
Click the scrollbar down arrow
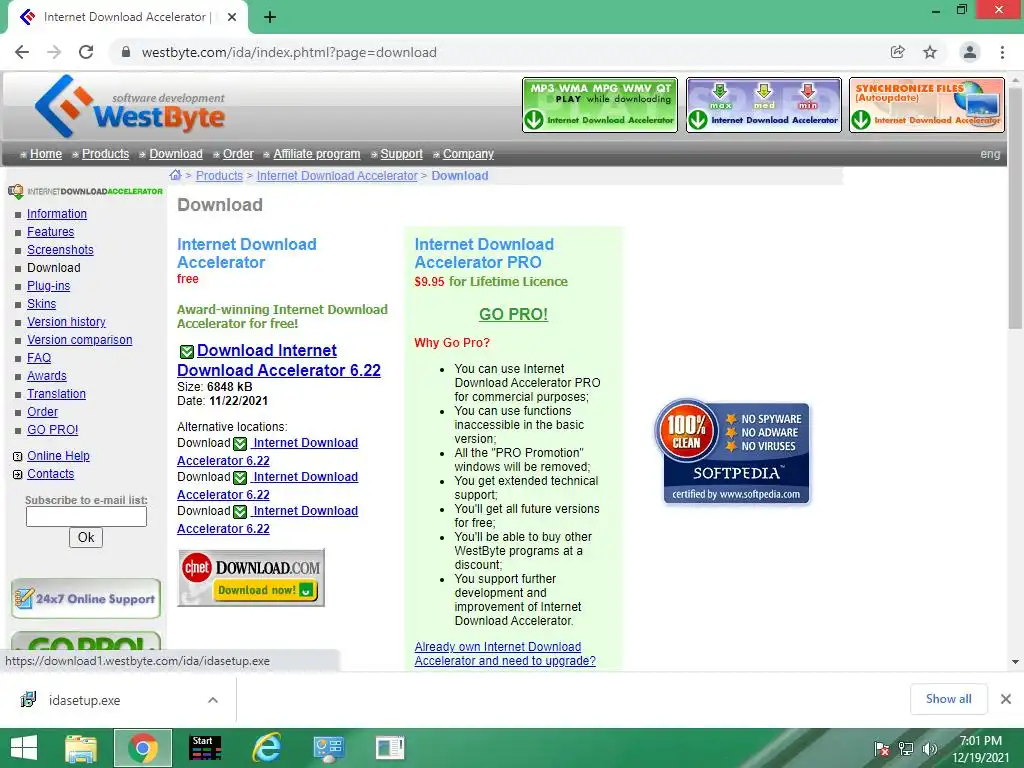pyautogui.click(x=1015, y=662)
